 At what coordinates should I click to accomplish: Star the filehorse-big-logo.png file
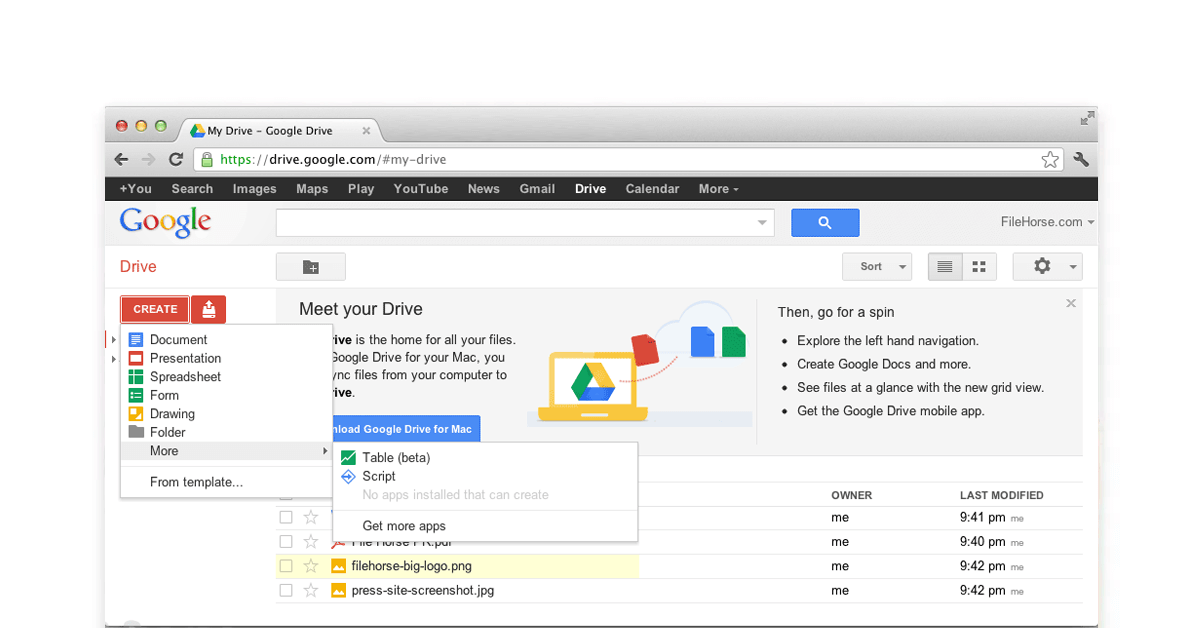(310, 565)
